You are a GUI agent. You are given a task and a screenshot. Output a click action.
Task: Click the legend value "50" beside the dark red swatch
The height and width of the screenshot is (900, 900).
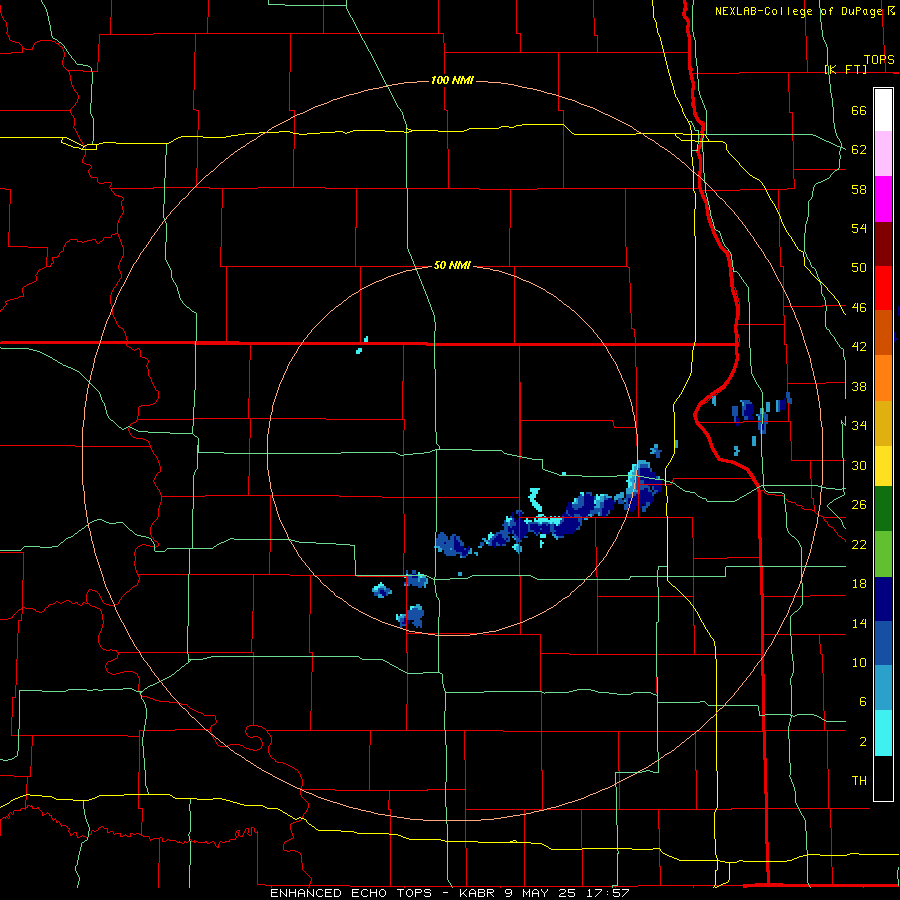pyautogui.click(x=859, y=268)
